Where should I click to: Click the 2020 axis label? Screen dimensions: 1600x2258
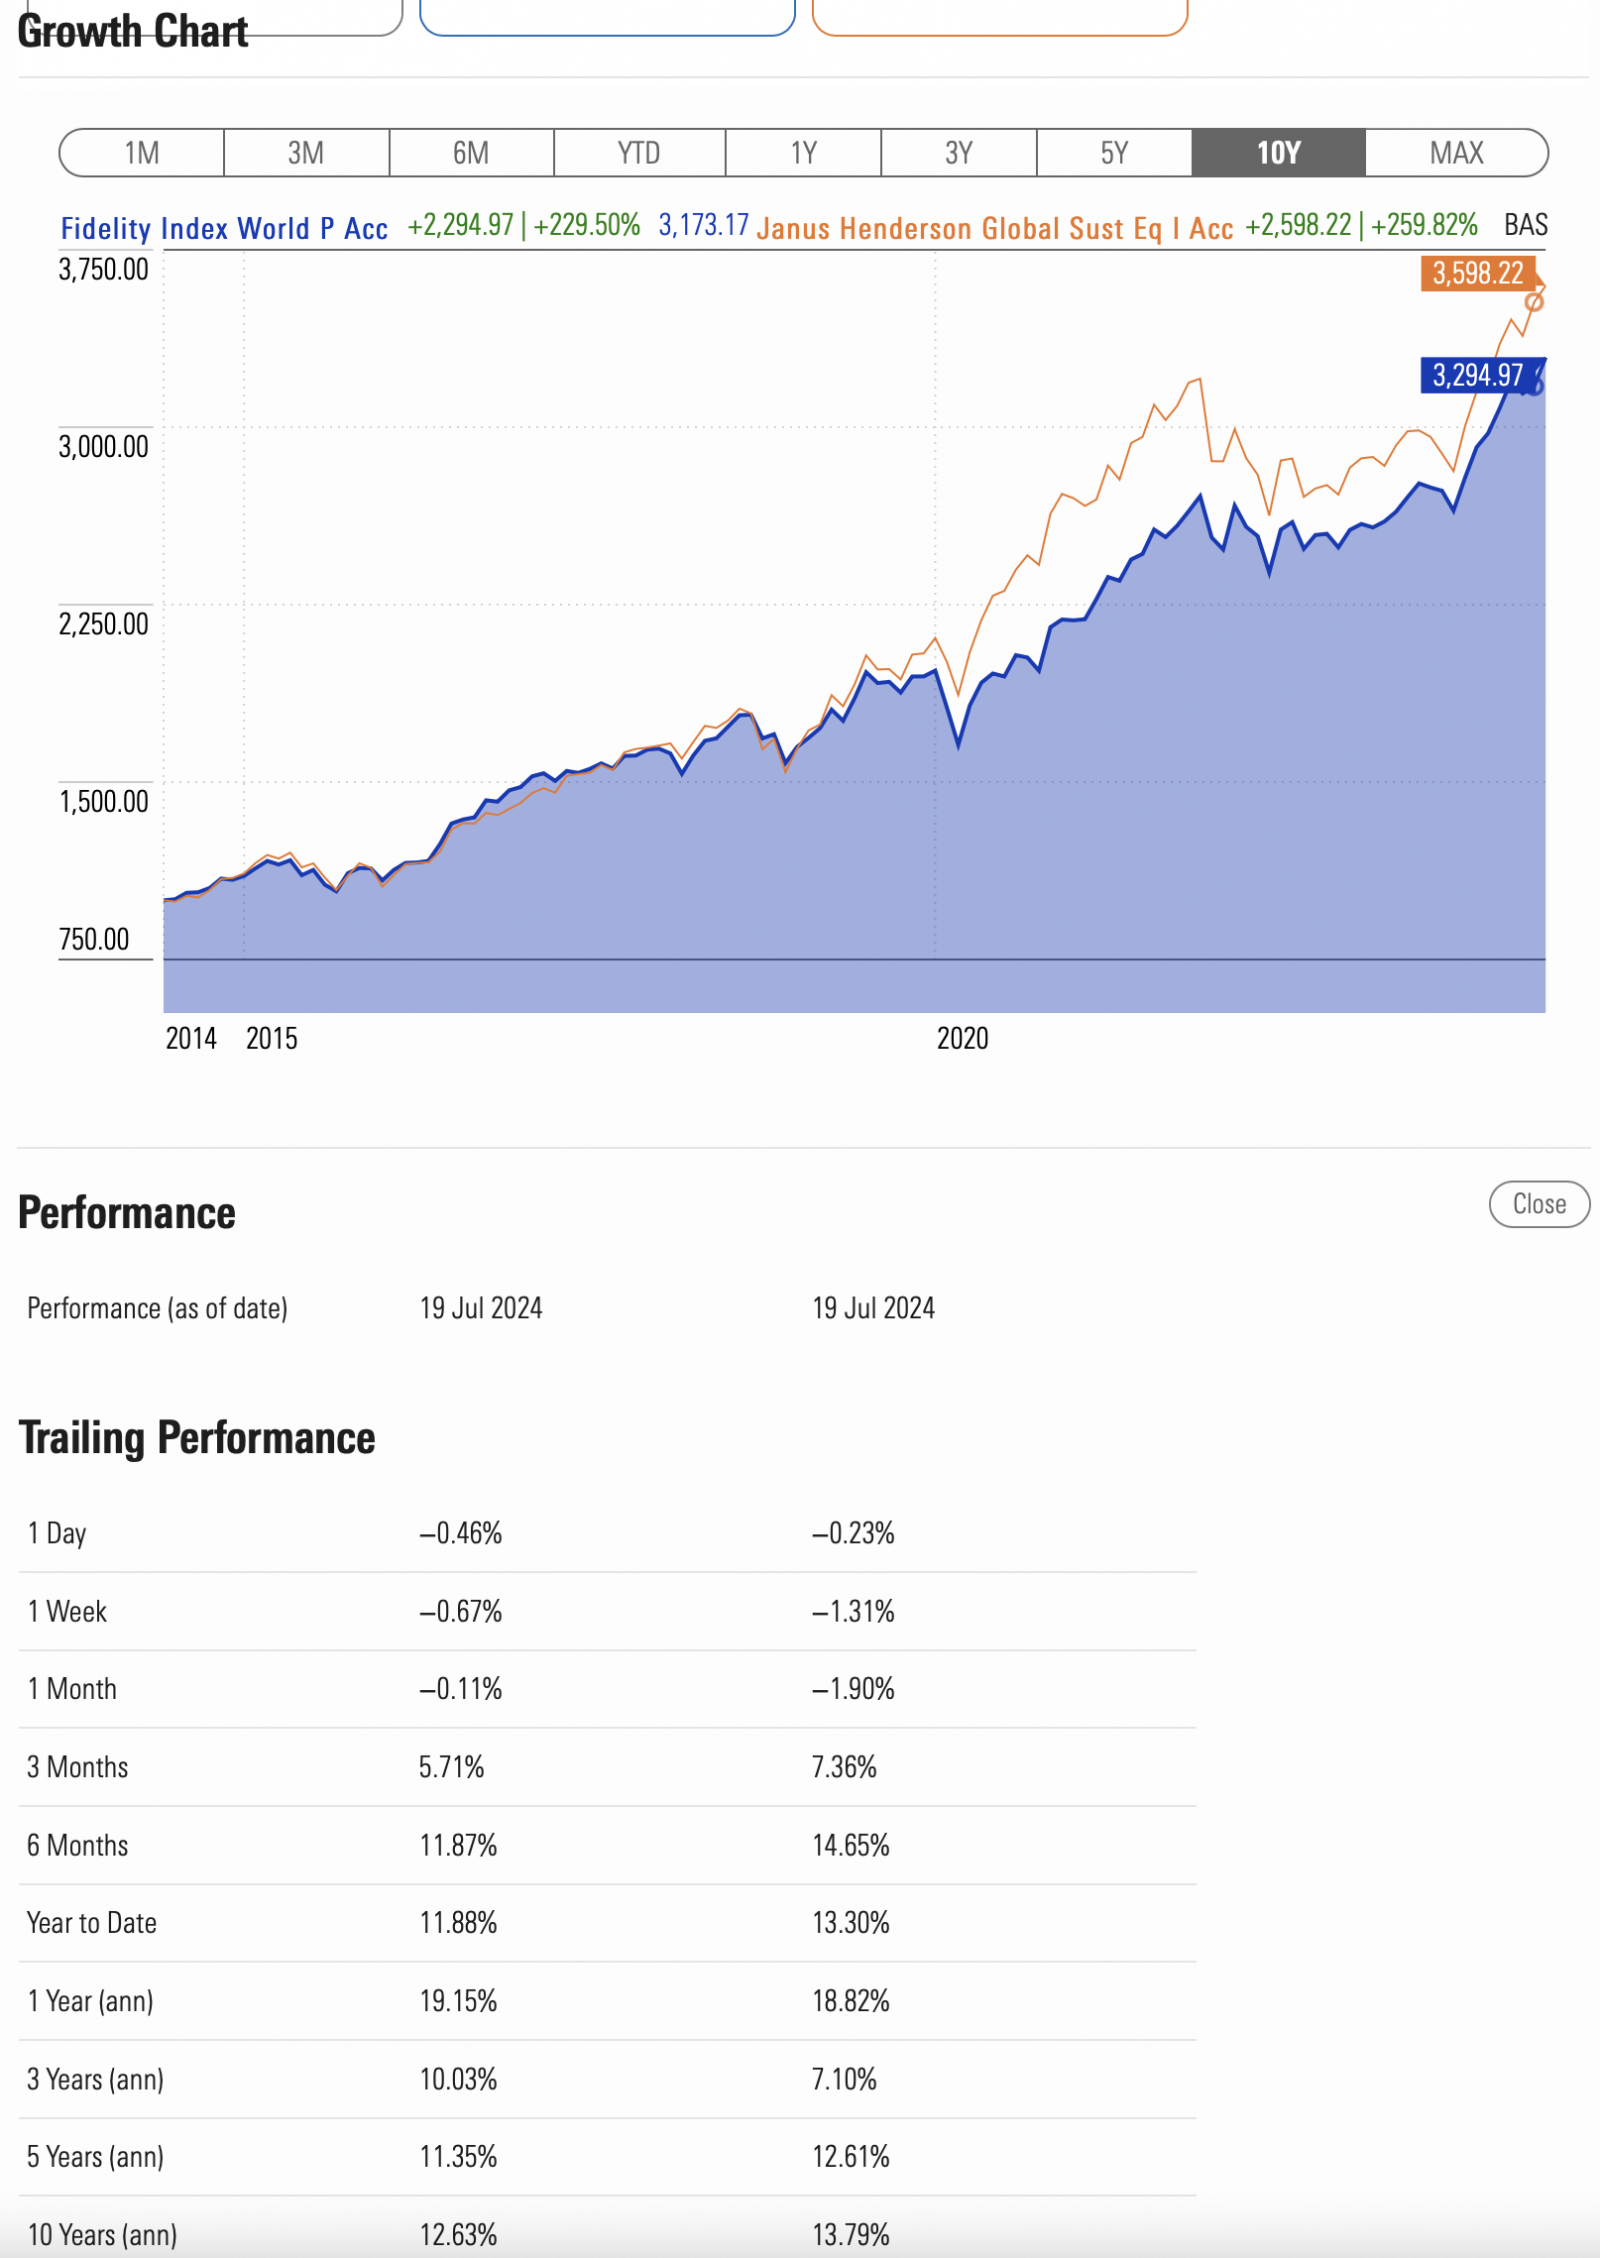(x=962, y=1039)
